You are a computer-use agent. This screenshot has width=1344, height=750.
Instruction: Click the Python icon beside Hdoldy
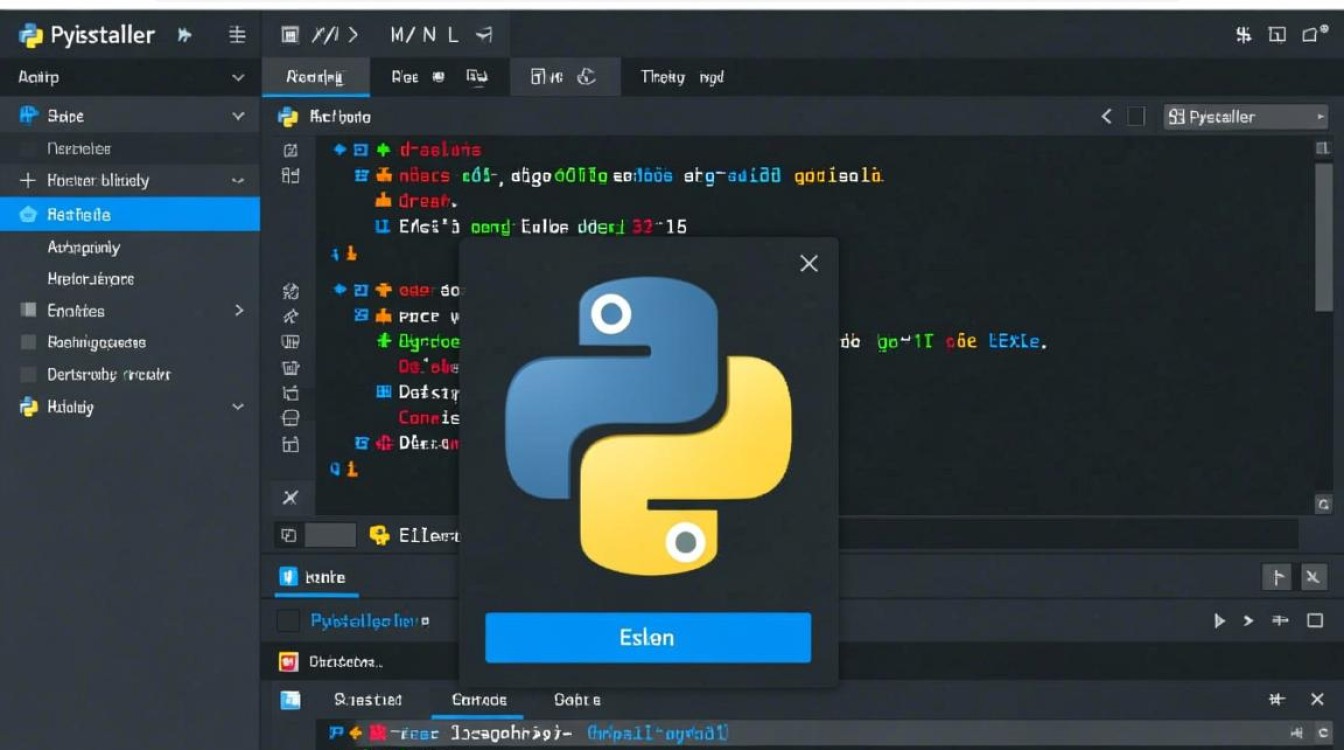[28, 407]
